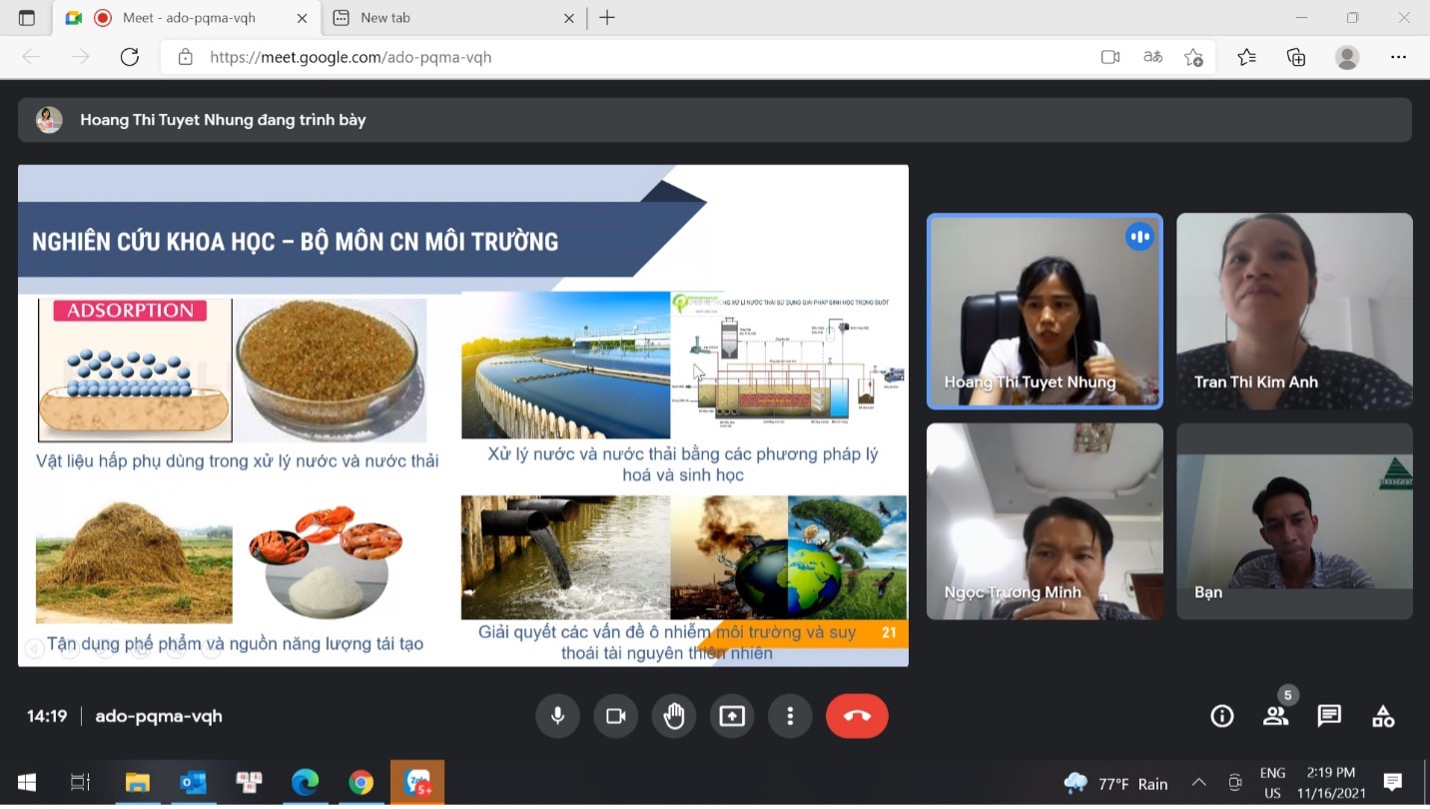Image resolution: width=1430 pixels, height=809 pixels.
Task: Open the more options three-dot menu
Action: pos(790,716)
